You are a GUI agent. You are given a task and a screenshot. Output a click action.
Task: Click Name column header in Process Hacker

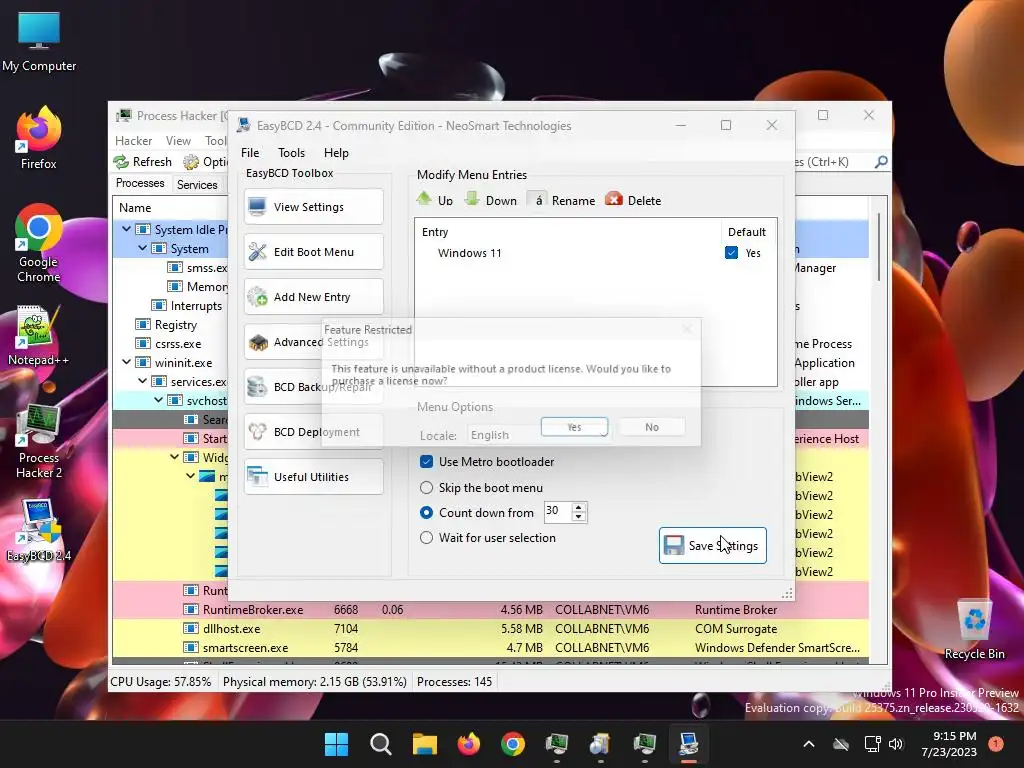(x=170, y=208)
